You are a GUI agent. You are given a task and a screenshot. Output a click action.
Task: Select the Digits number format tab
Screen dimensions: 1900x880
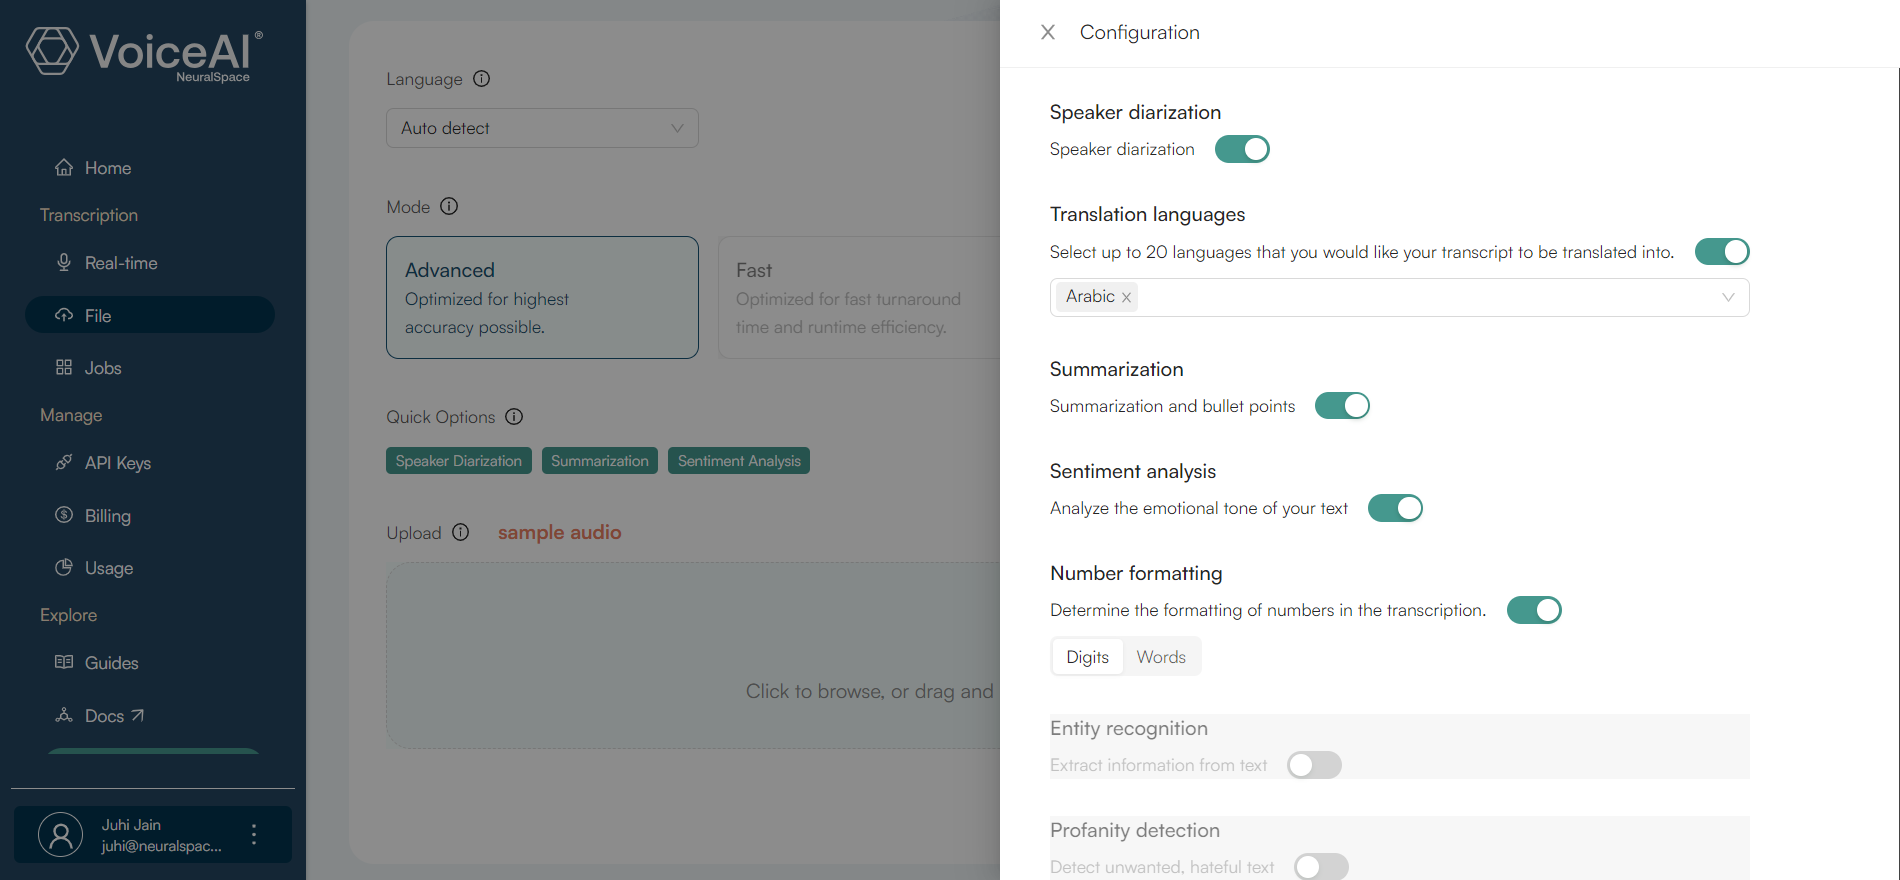click(1087, 657)
